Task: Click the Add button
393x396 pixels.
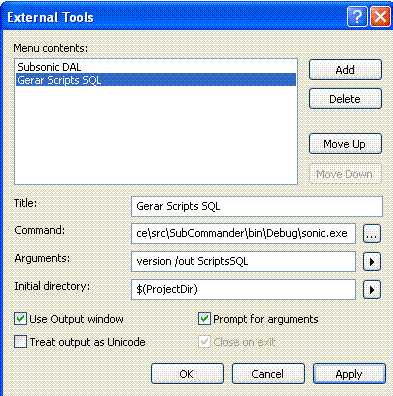Action: pyautogui.click(x=345, y=70)
